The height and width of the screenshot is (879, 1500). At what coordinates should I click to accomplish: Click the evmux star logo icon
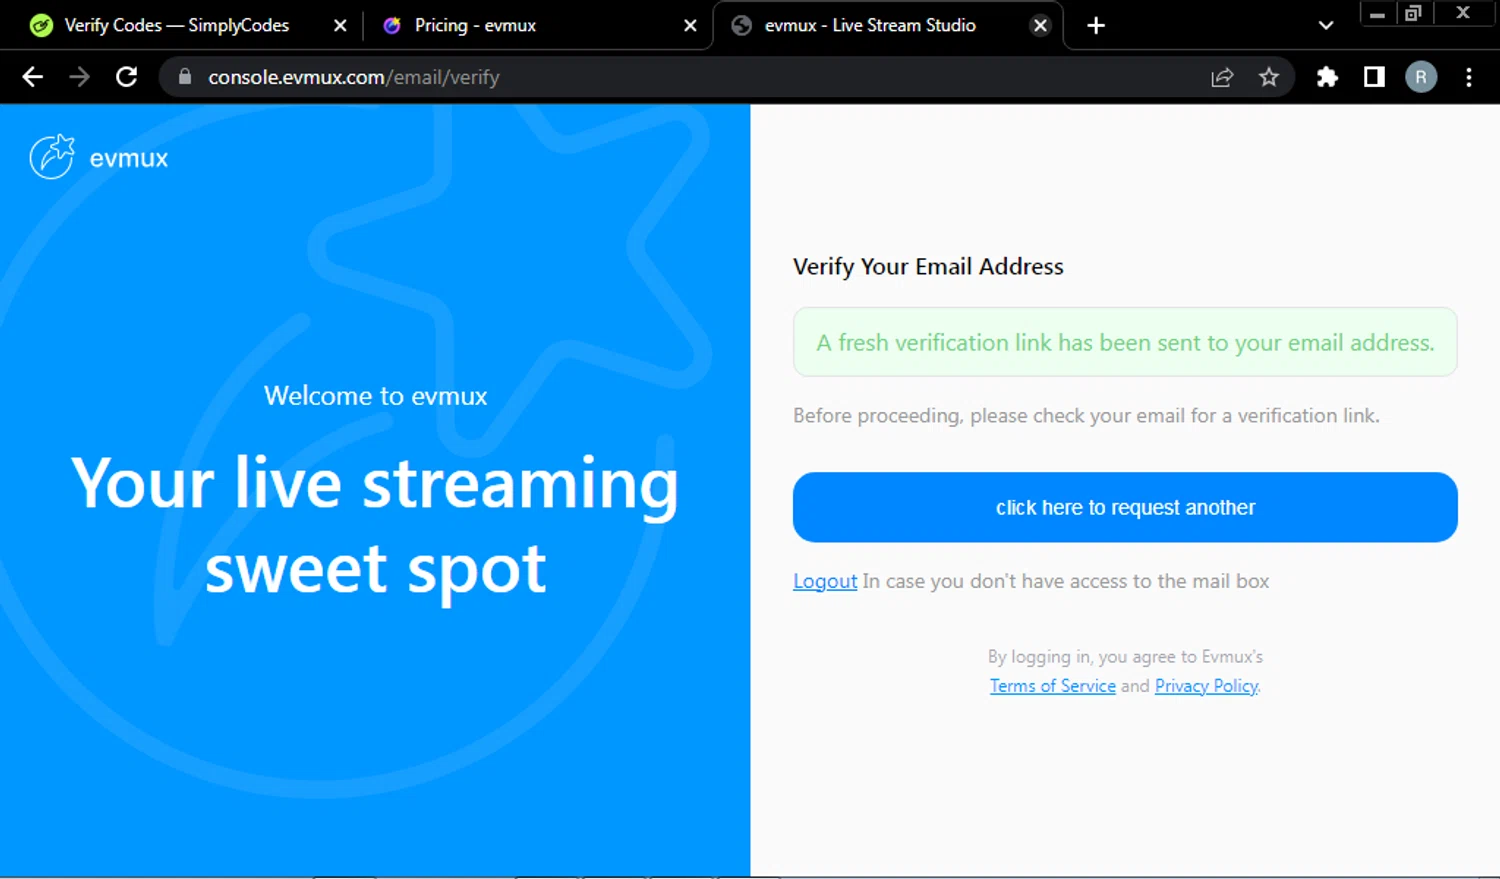[52, 157]
